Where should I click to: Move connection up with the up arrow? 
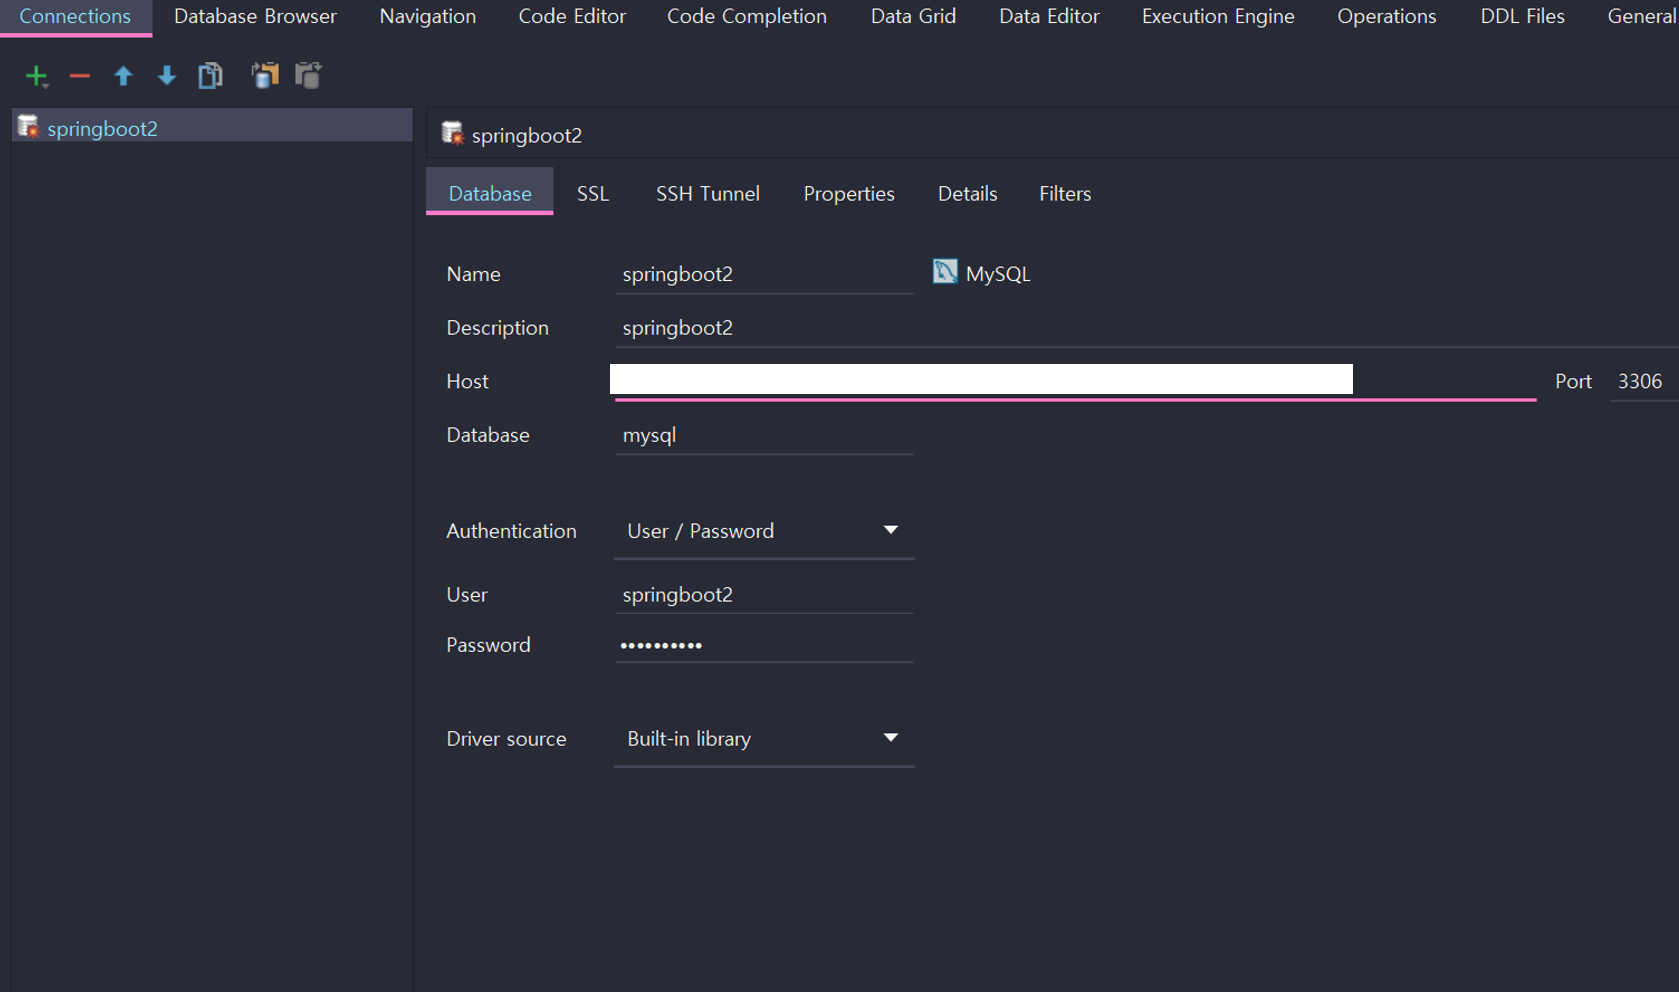123,76
